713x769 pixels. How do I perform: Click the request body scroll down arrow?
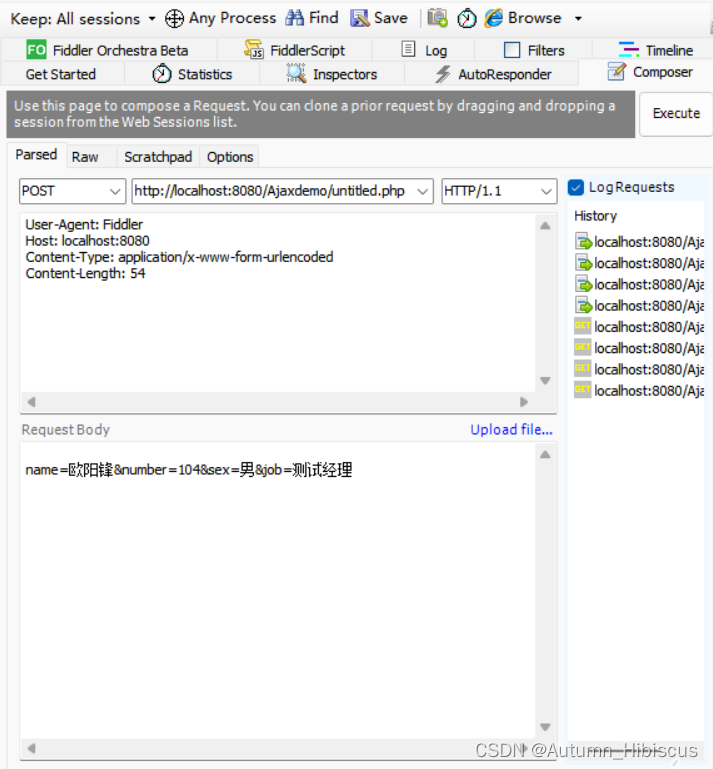pyautogui.click(x=545, y=727)
